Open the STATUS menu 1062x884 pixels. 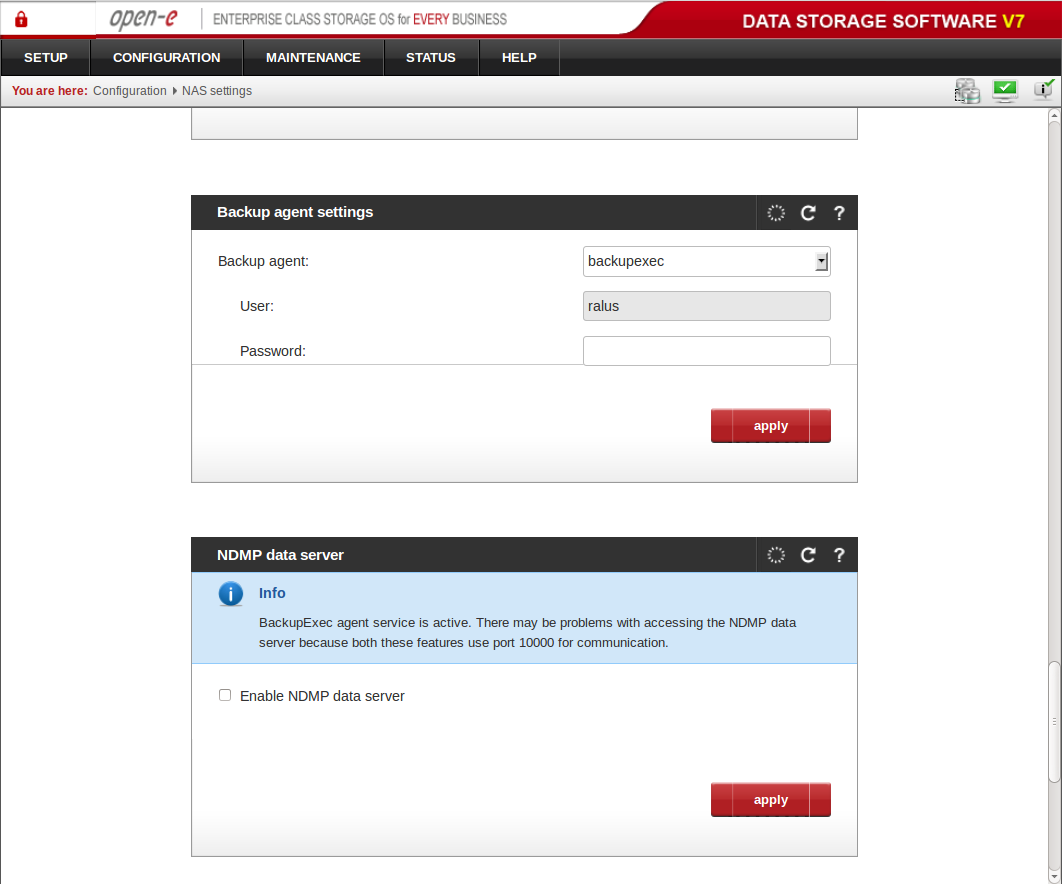pos(431,58)
